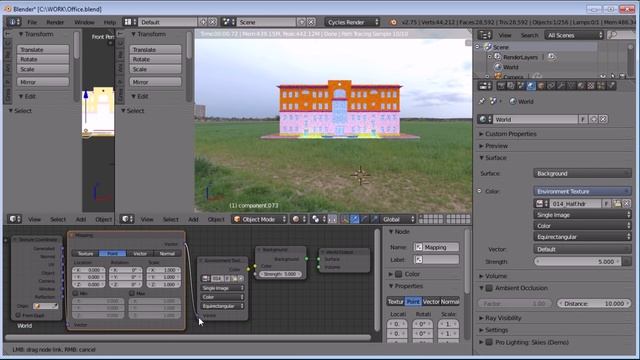Switch to the Scene properties tab icon
The image size is (640, 360).
coord(520,86)
